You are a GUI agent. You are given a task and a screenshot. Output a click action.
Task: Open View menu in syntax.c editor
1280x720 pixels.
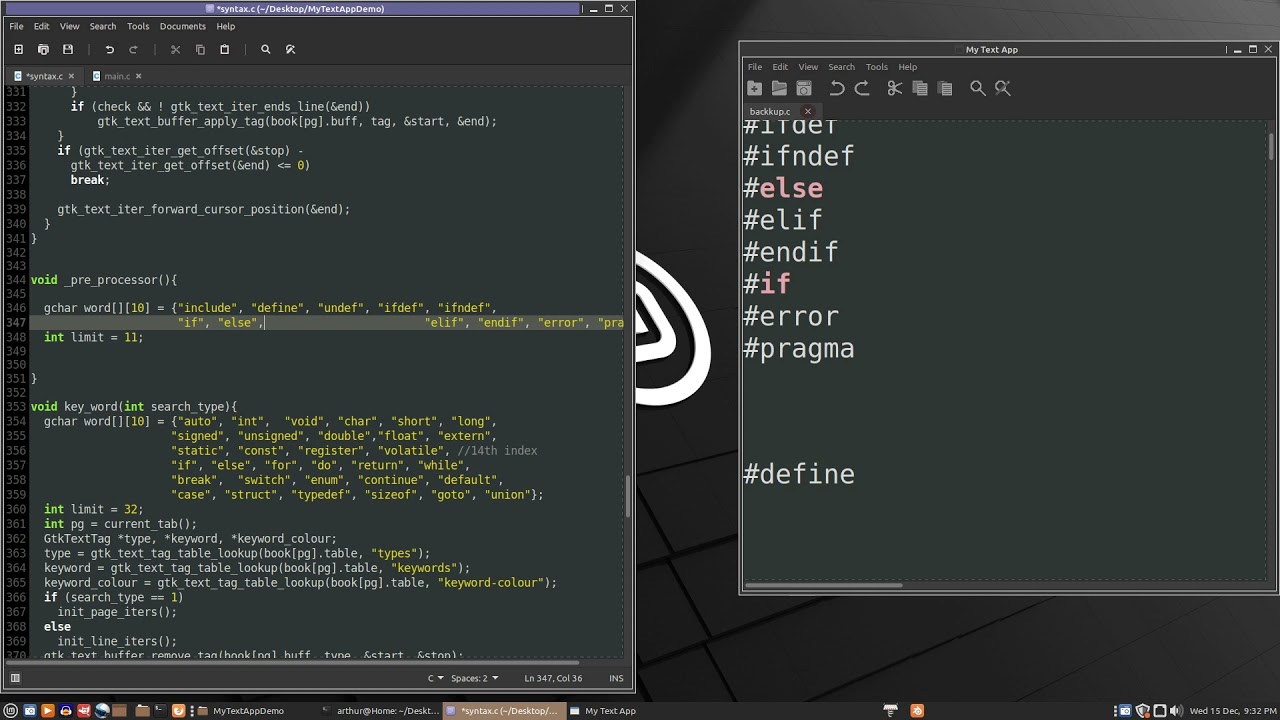[69, 26]
